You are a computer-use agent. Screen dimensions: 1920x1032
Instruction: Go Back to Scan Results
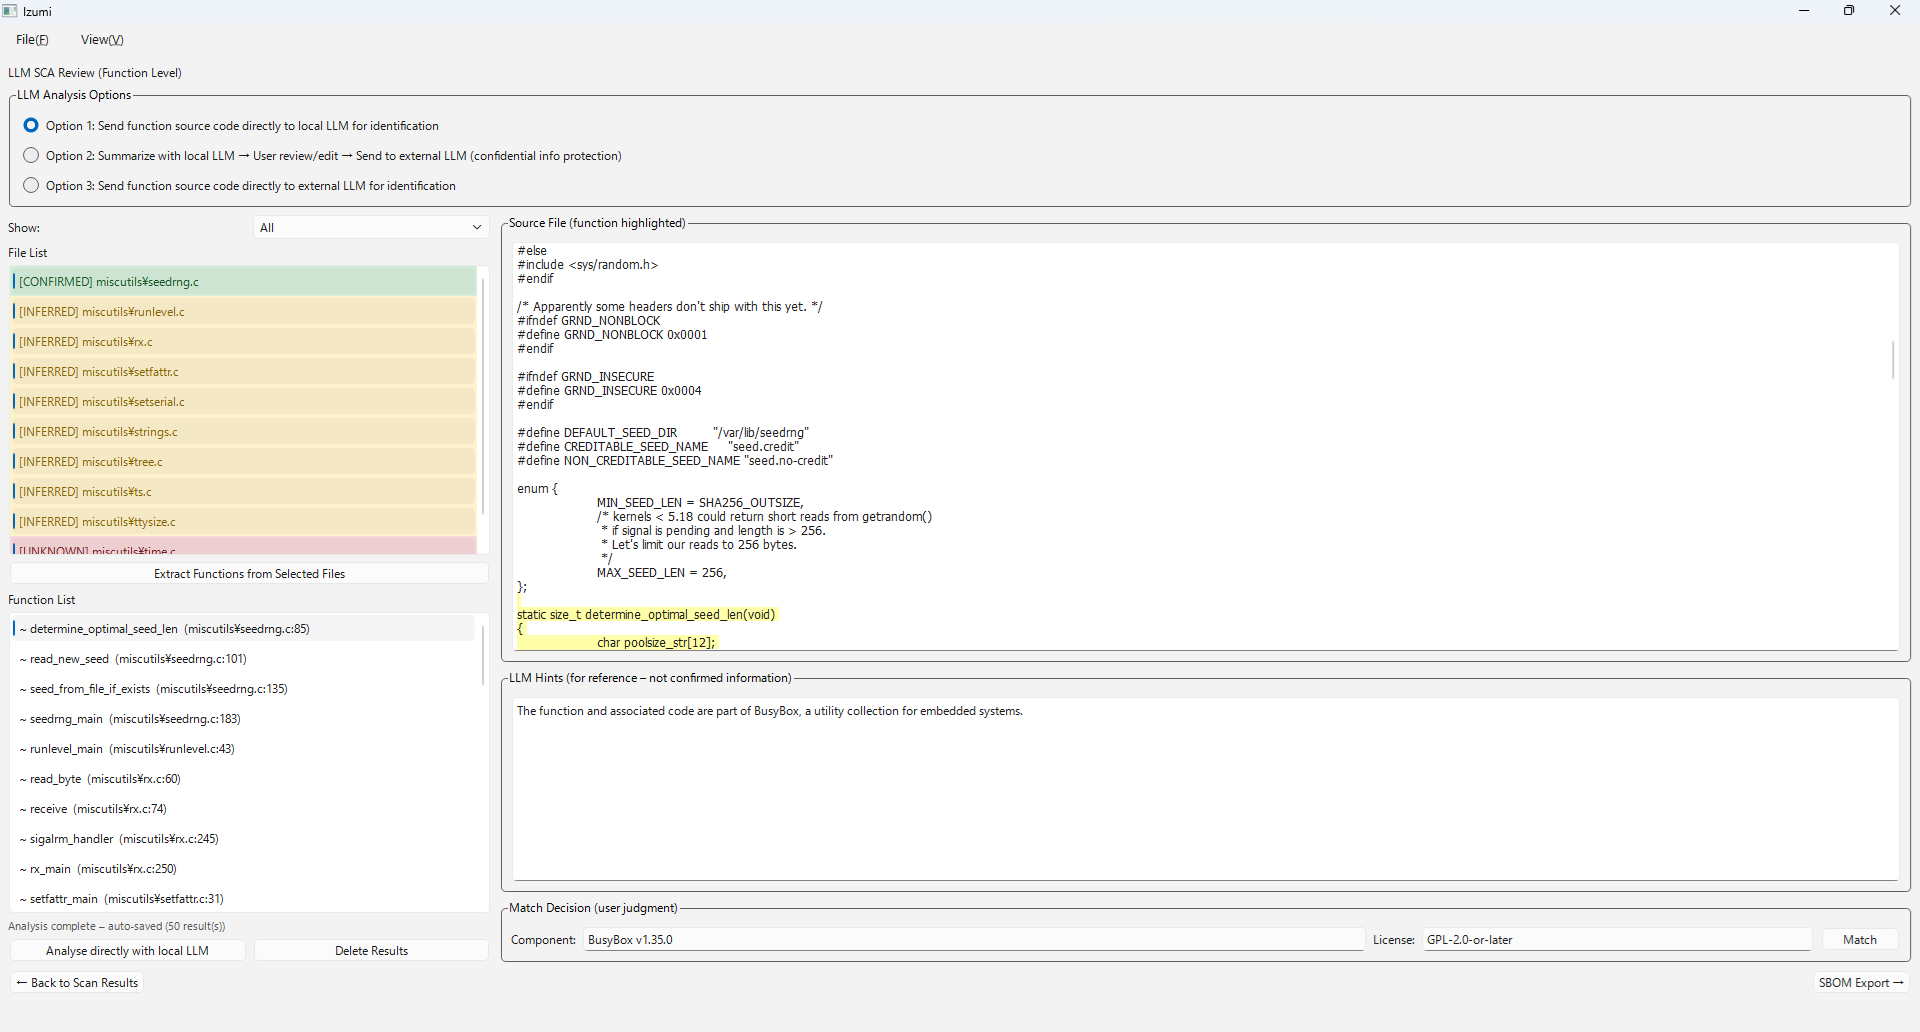pos(76,982)
